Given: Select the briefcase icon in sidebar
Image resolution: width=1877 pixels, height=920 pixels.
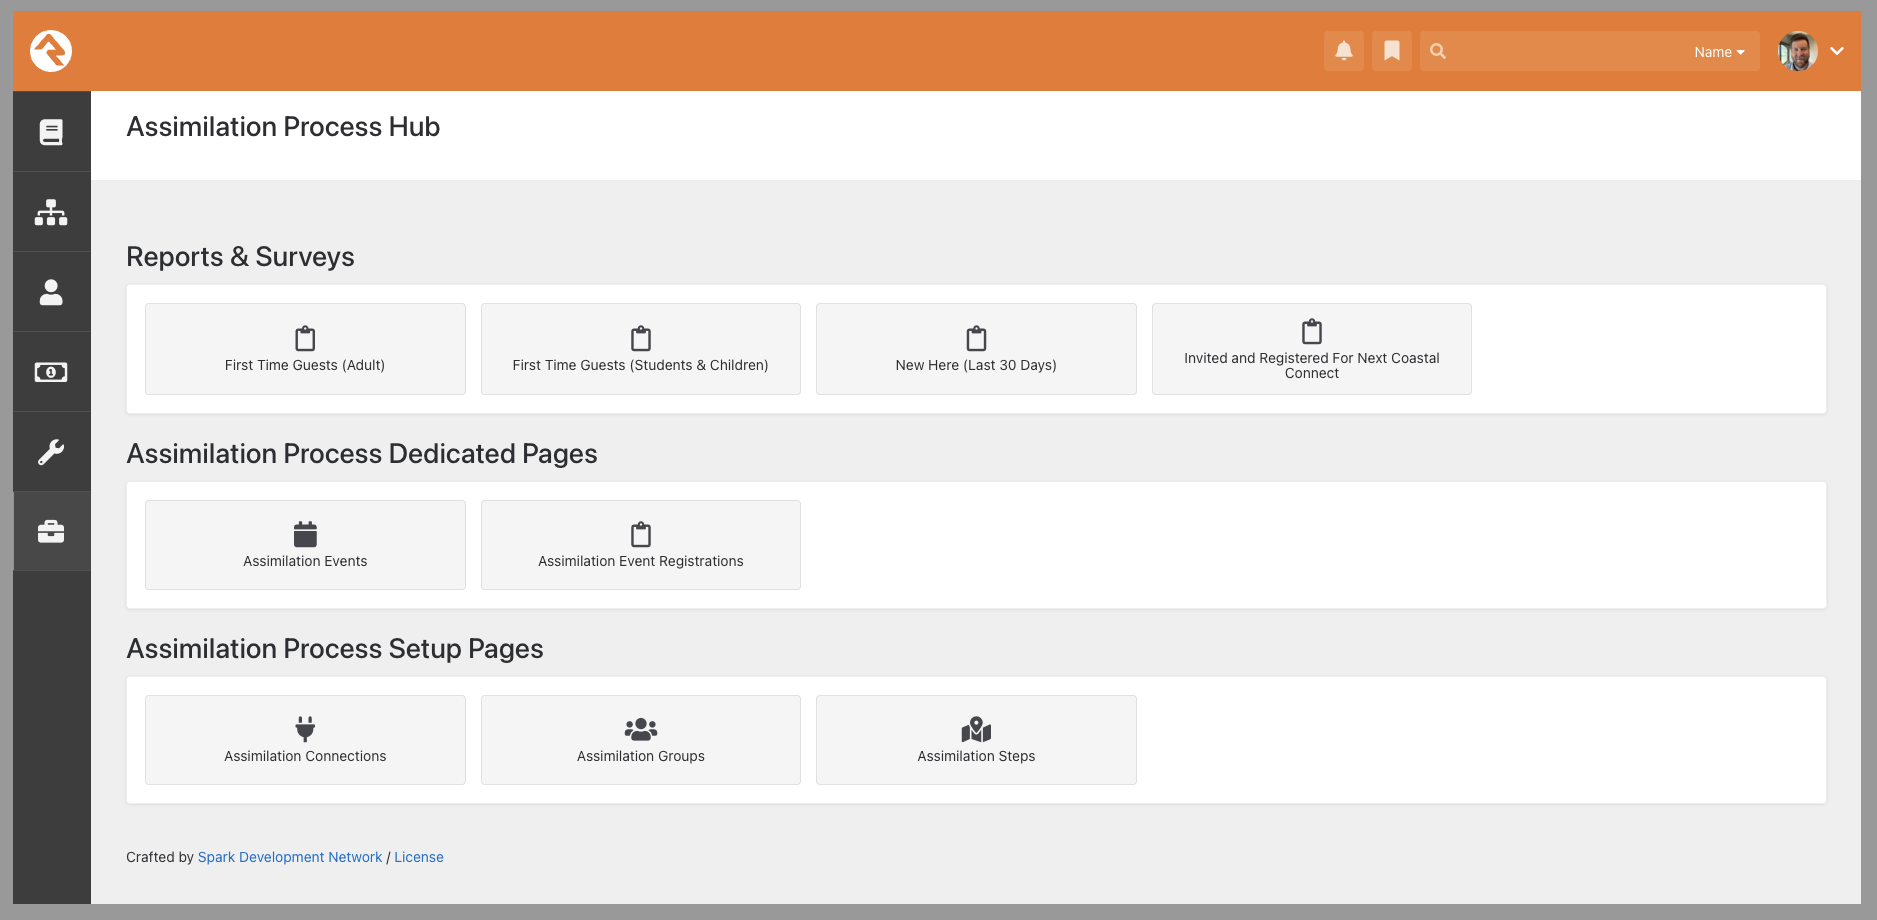Looking at the screenshot, I should 51,532.
